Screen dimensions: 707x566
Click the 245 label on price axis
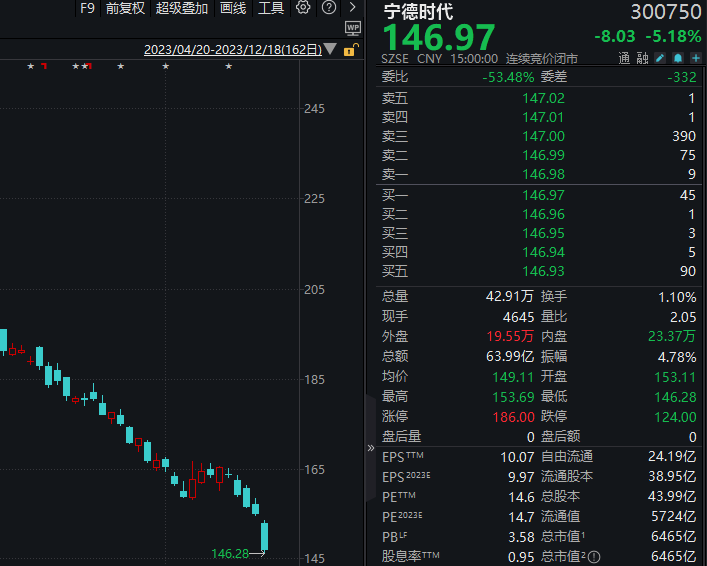314,109
